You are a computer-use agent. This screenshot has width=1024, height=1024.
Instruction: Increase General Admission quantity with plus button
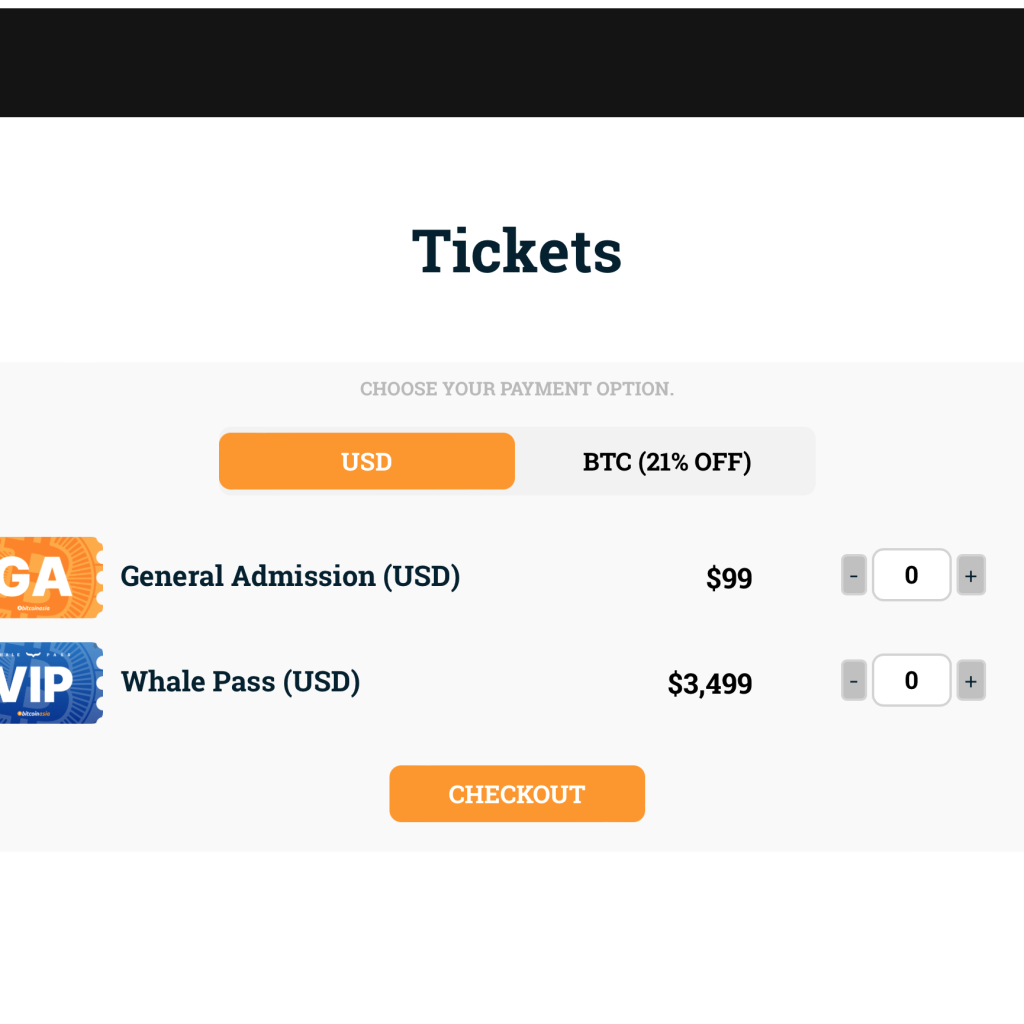(x=971, y=575)
